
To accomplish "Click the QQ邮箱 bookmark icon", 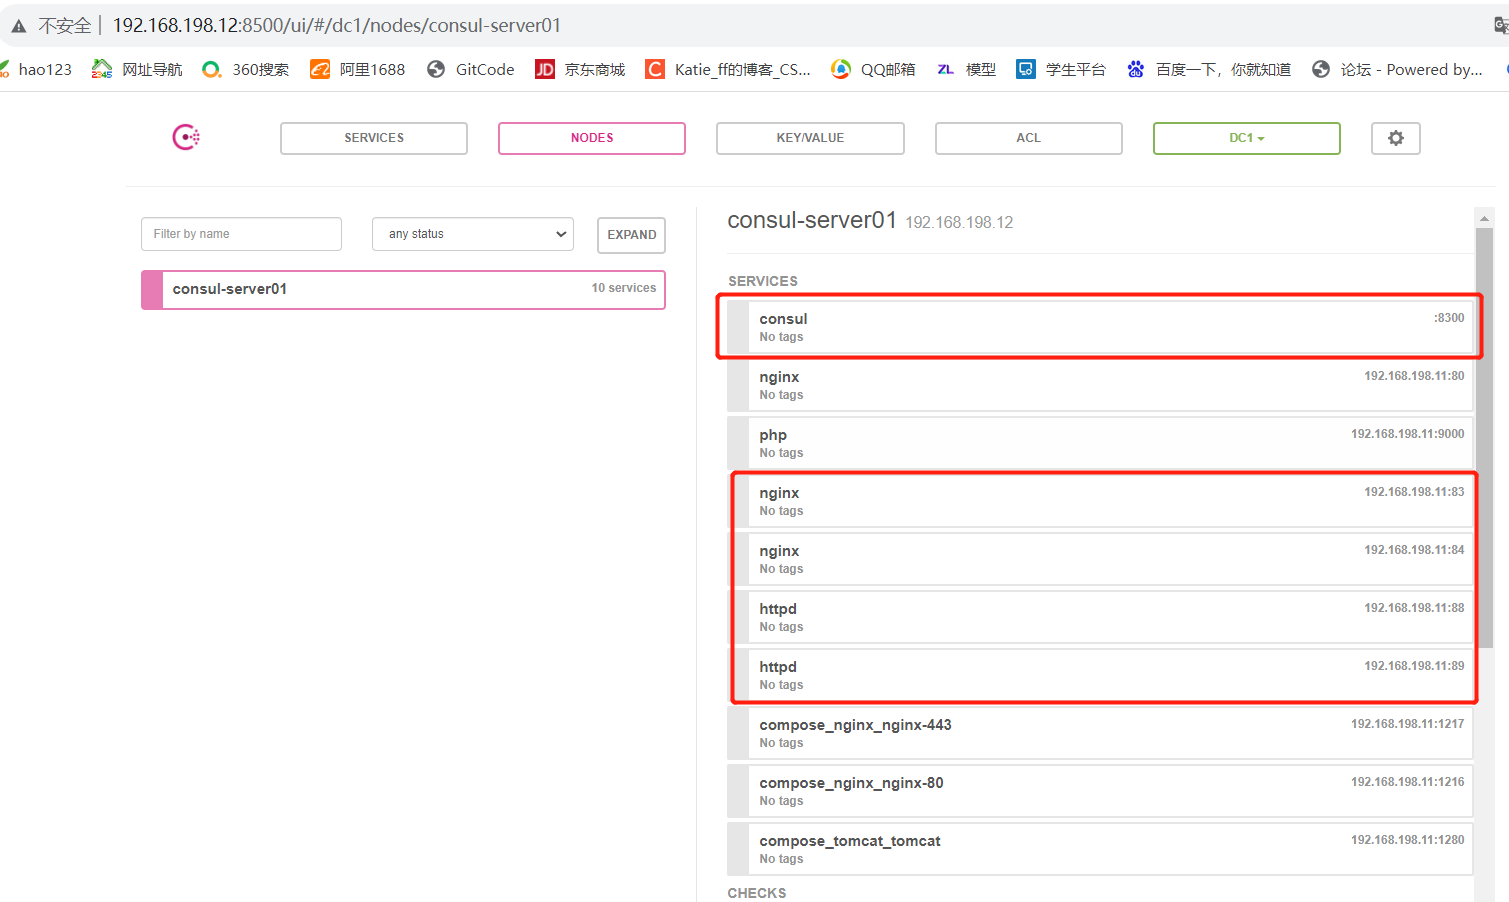I will (840, 69).
